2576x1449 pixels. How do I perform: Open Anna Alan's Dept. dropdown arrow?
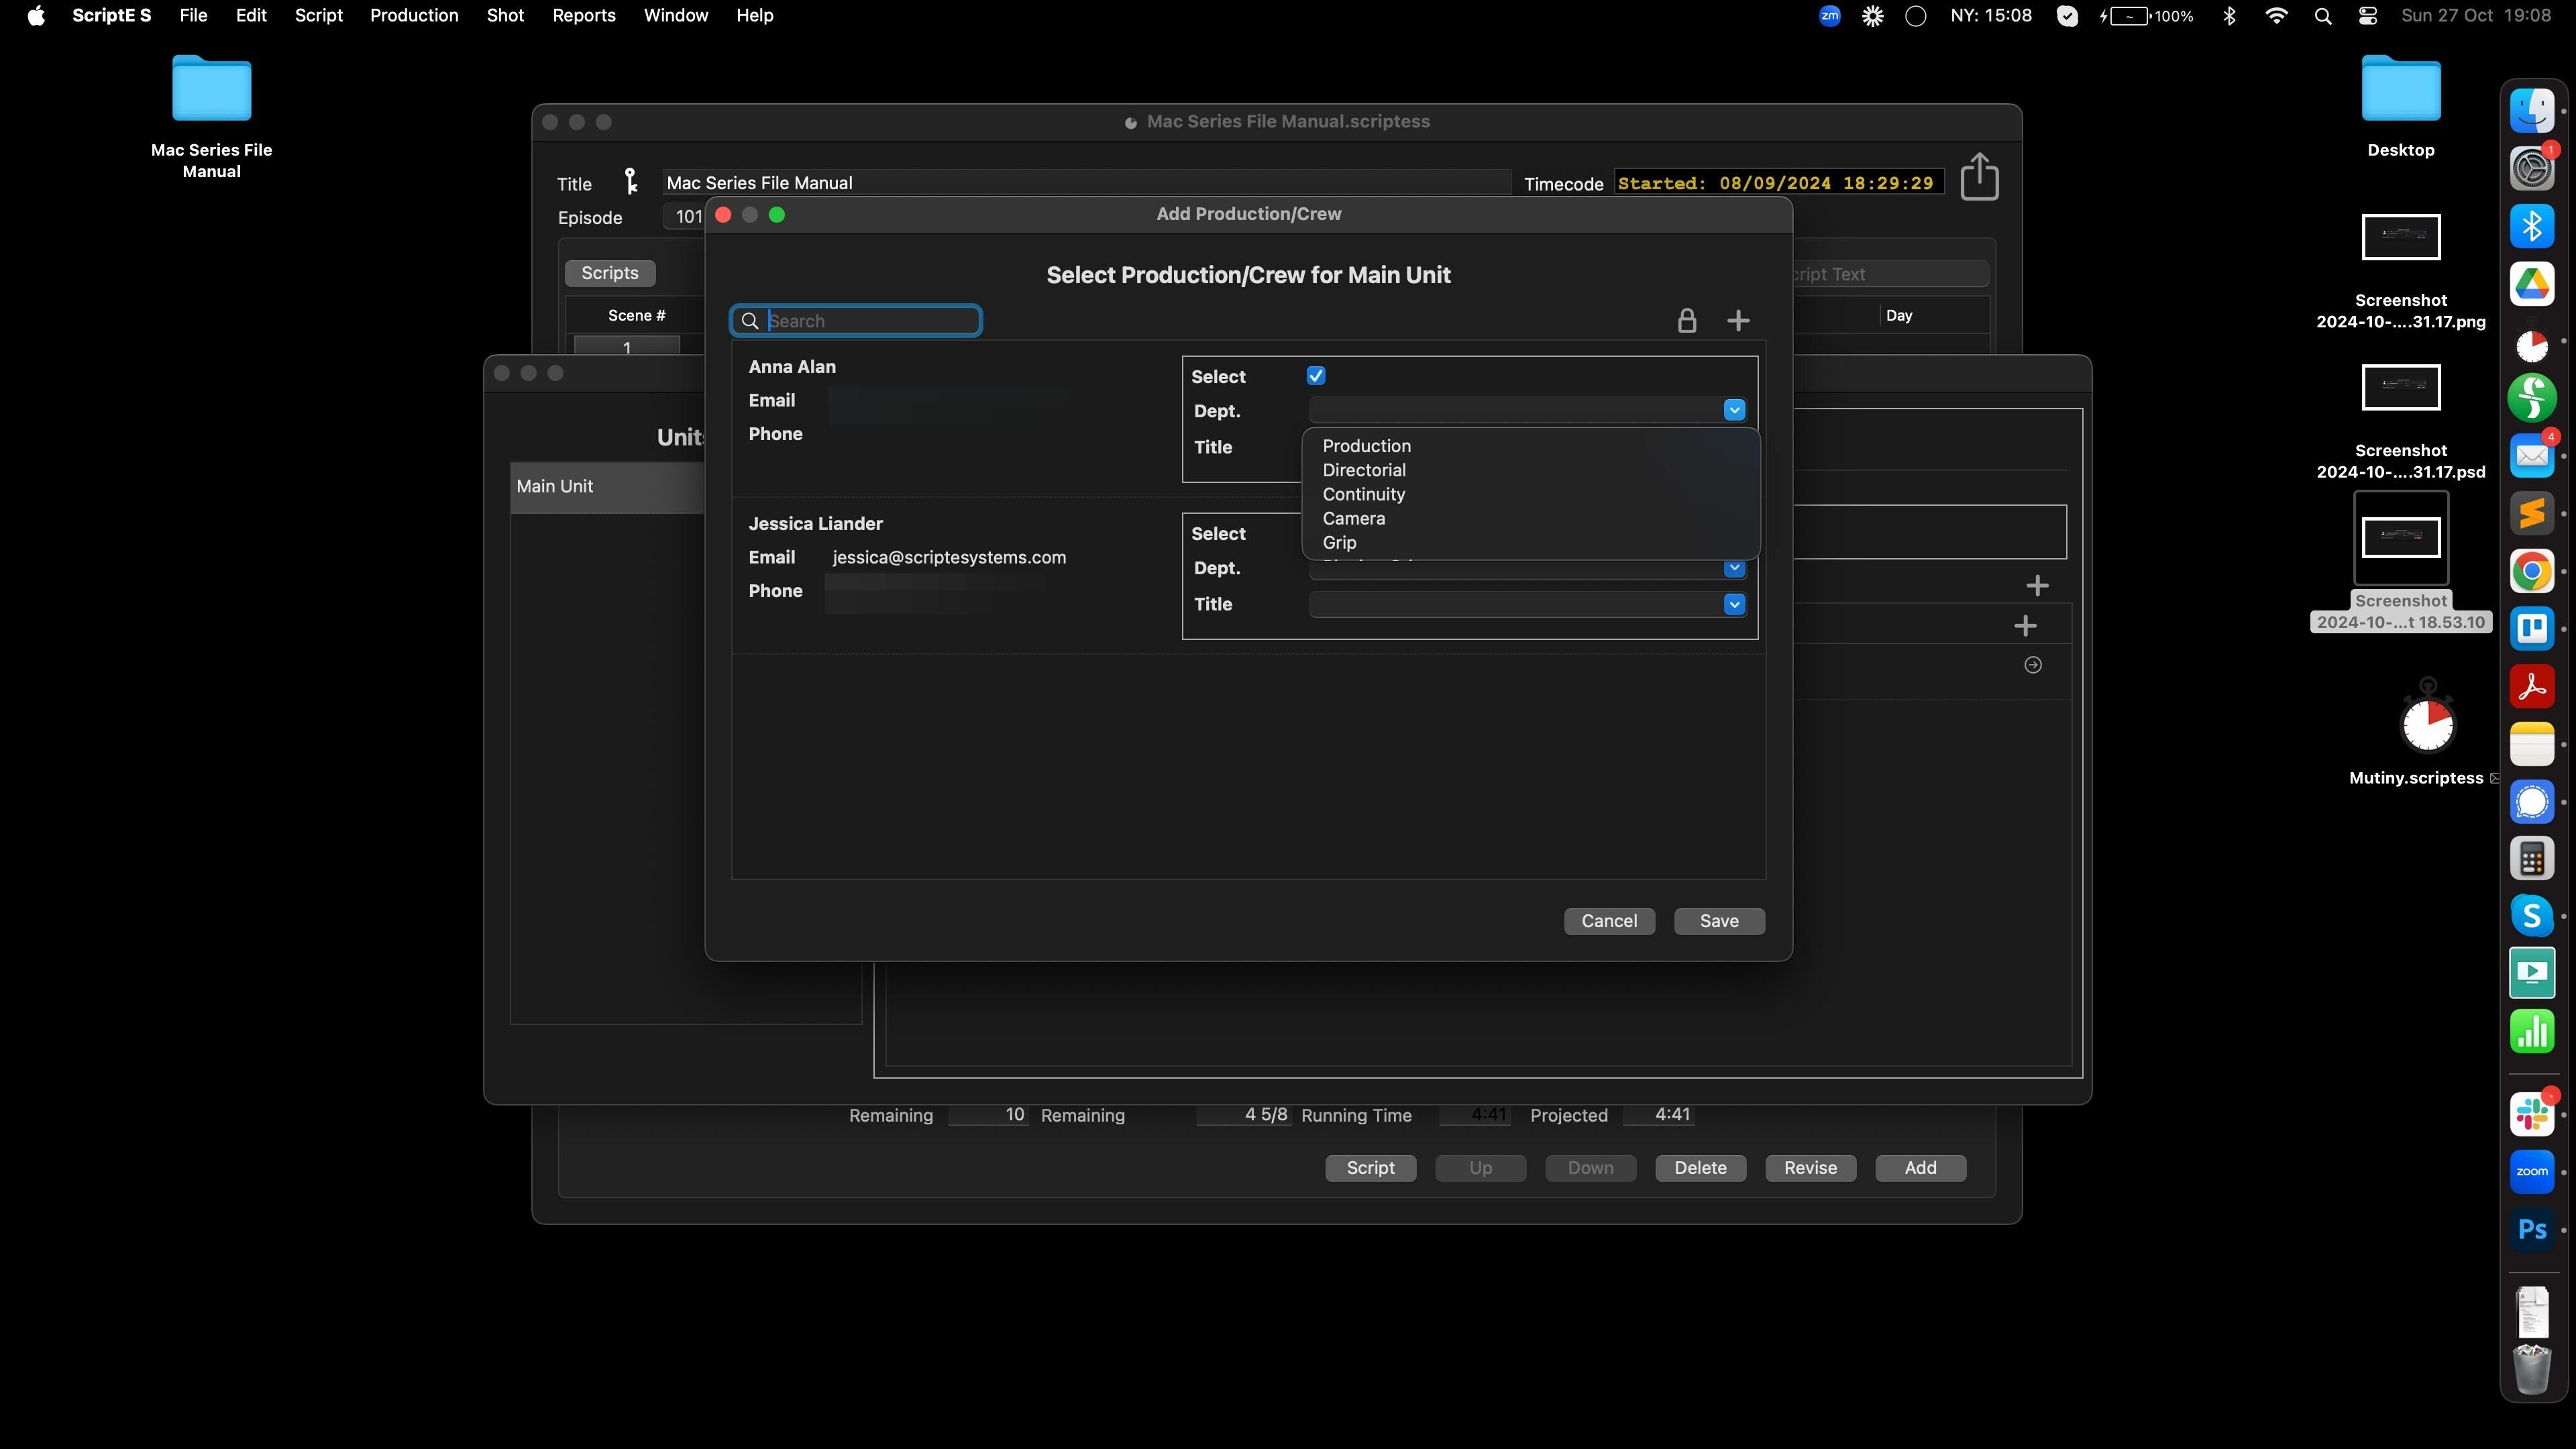pyautogui.click(x=1733, y=410)
